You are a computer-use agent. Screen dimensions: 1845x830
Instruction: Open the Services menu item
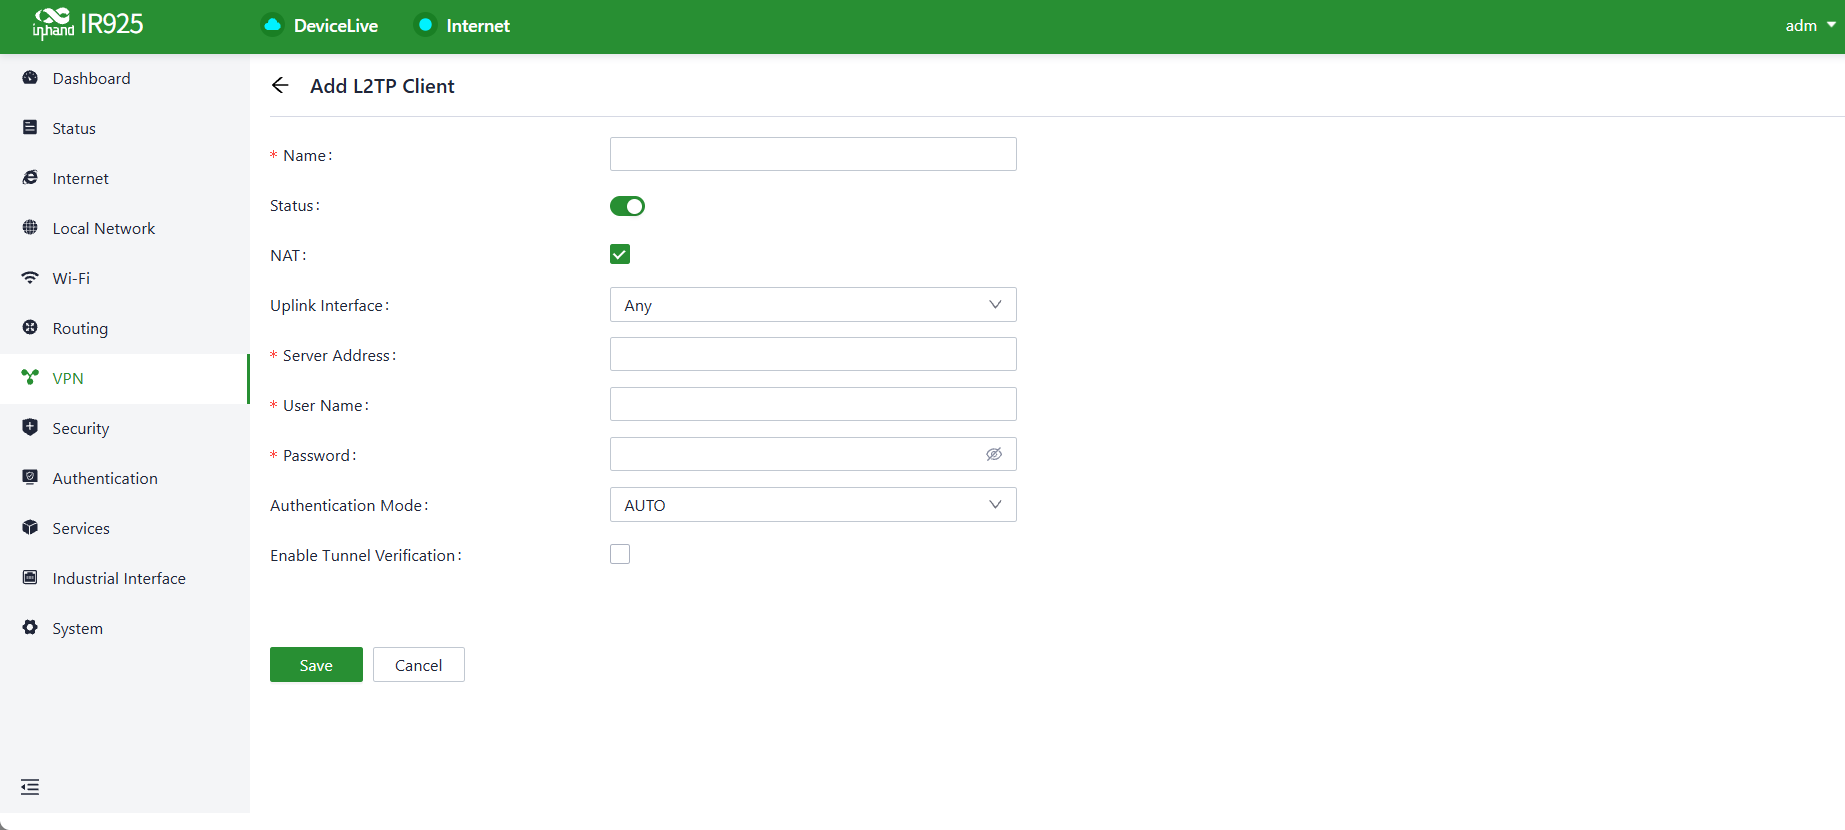coord(125,528)
